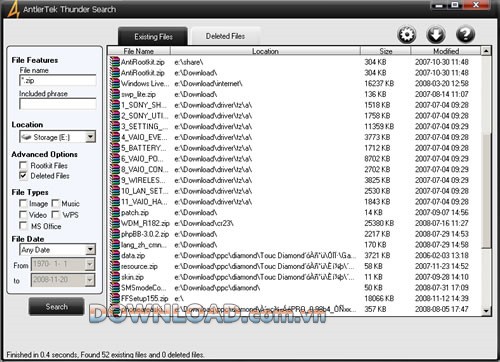Screen dimensions: 500x362
Task: Click zip icon of WDM_R182.zip
Action: tap(115, 223)
